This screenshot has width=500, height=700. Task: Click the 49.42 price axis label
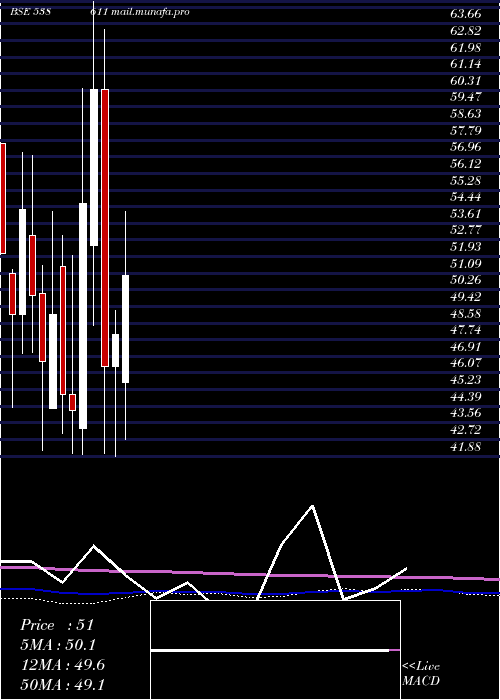[x=466, y=297]
